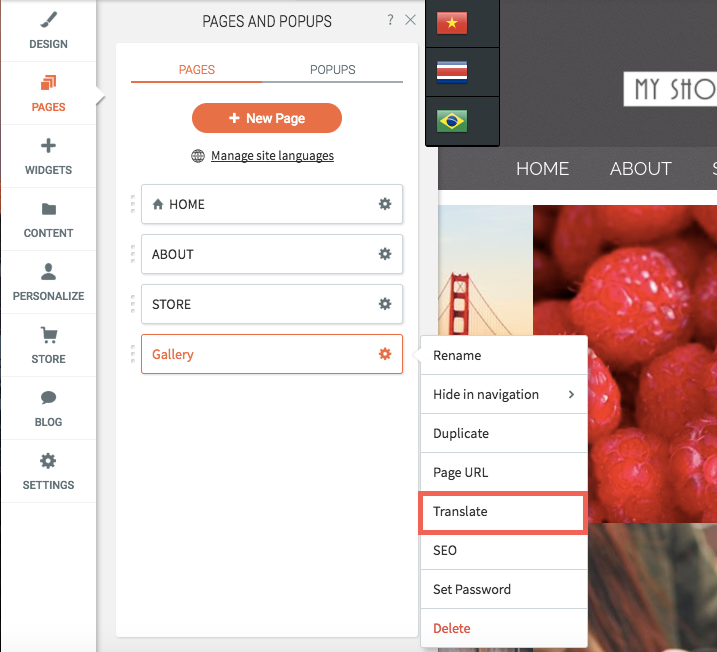
Task: Open the Settings gear in sidebar
Action: point(48,461)
